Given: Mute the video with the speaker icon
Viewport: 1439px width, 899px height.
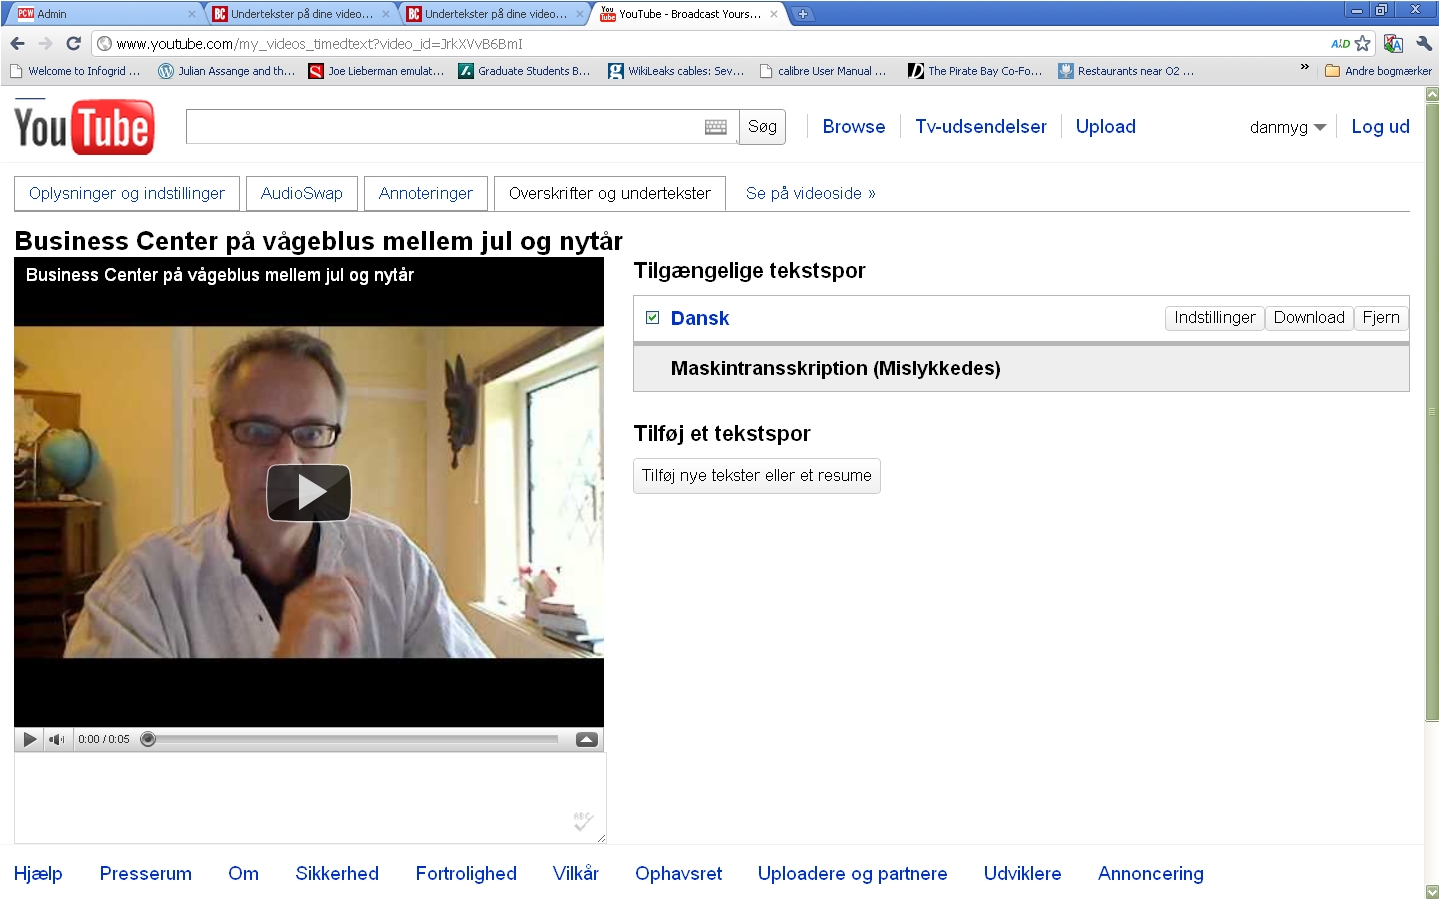Looking at the screenshot, I should click(56, 739).
